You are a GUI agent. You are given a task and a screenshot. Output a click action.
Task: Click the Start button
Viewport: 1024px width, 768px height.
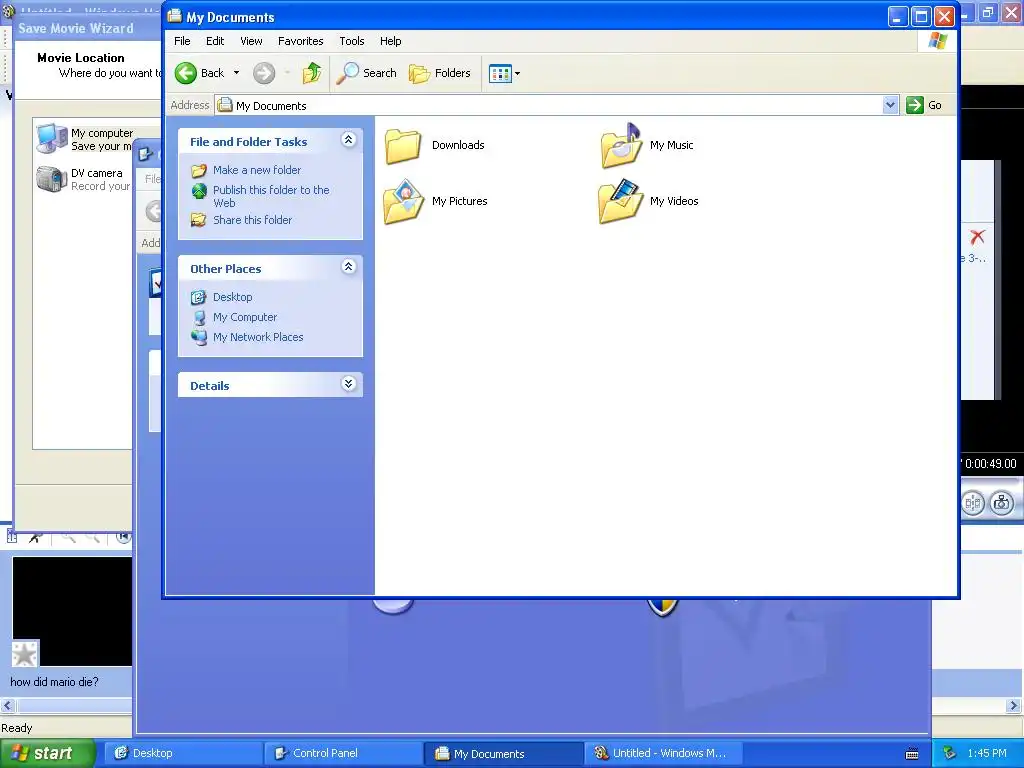pos(47,753)
